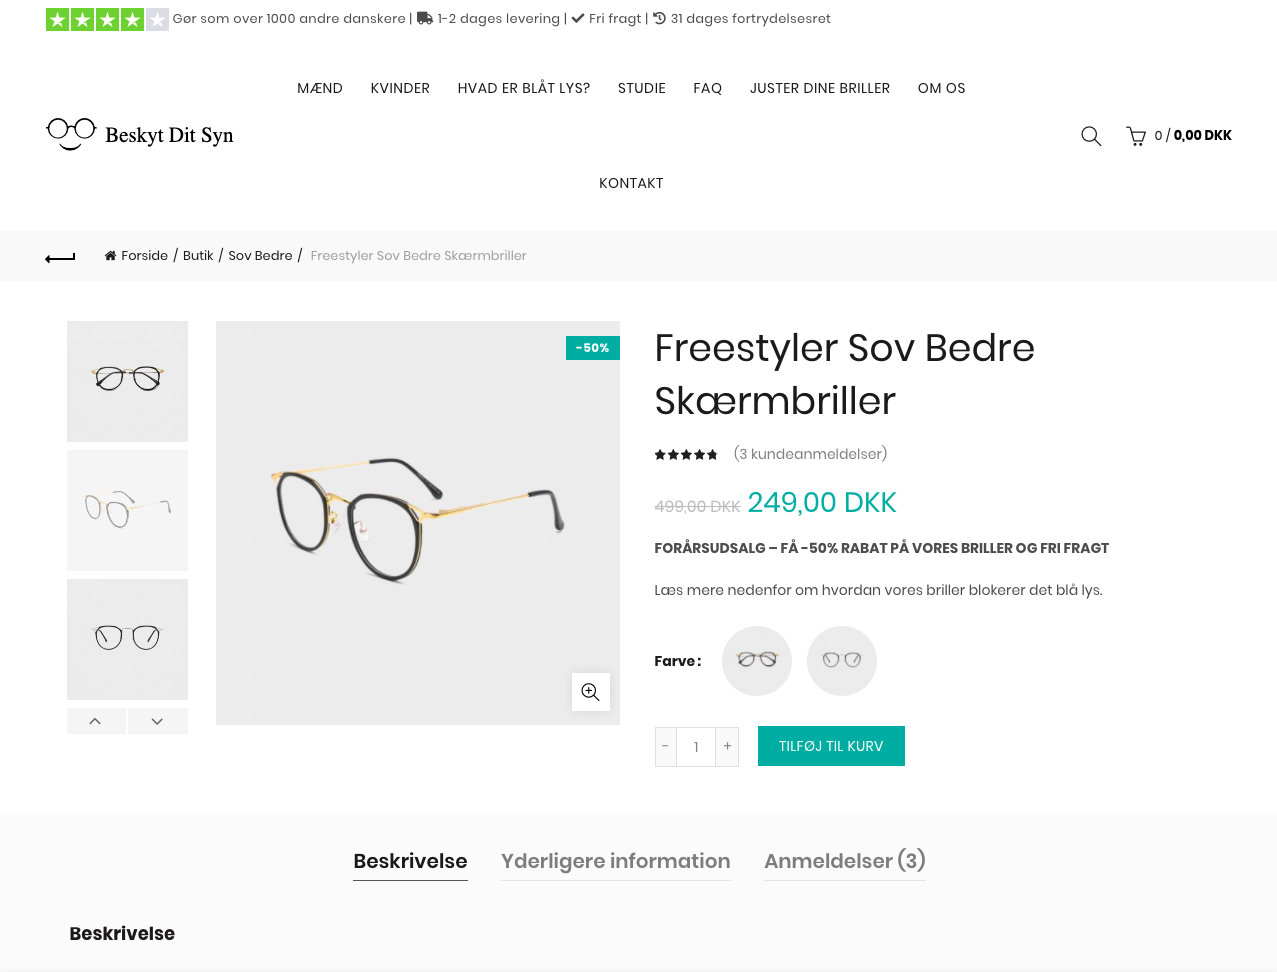Select the second product thumbnail
Screen dimensions: 1277x972
click(x=127, y=510)
